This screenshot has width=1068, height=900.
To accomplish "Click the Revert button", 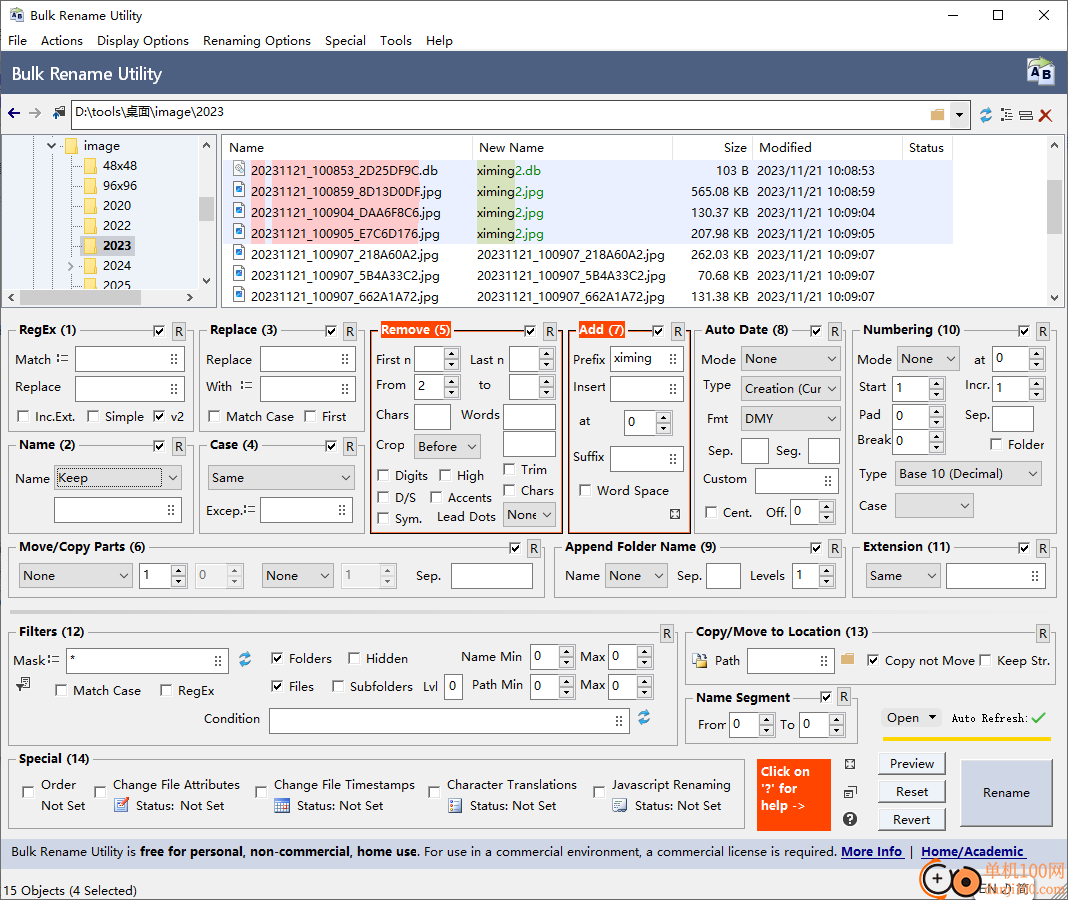I will (x=911, y=820).
